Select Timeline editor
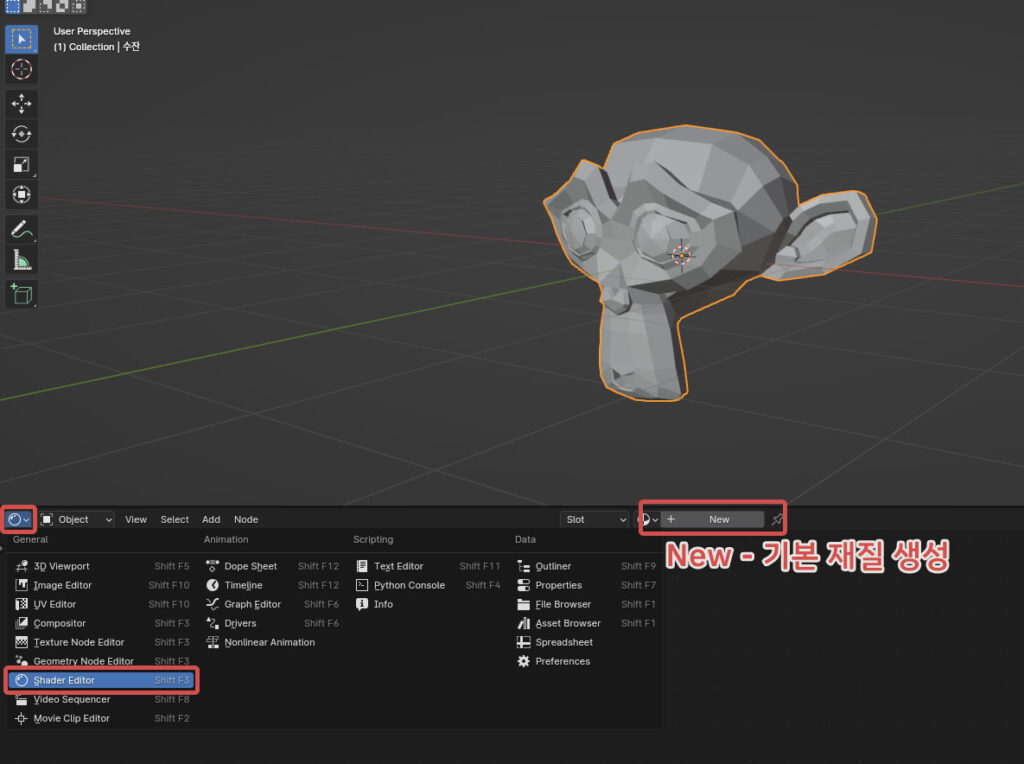 tap(272, 585)
